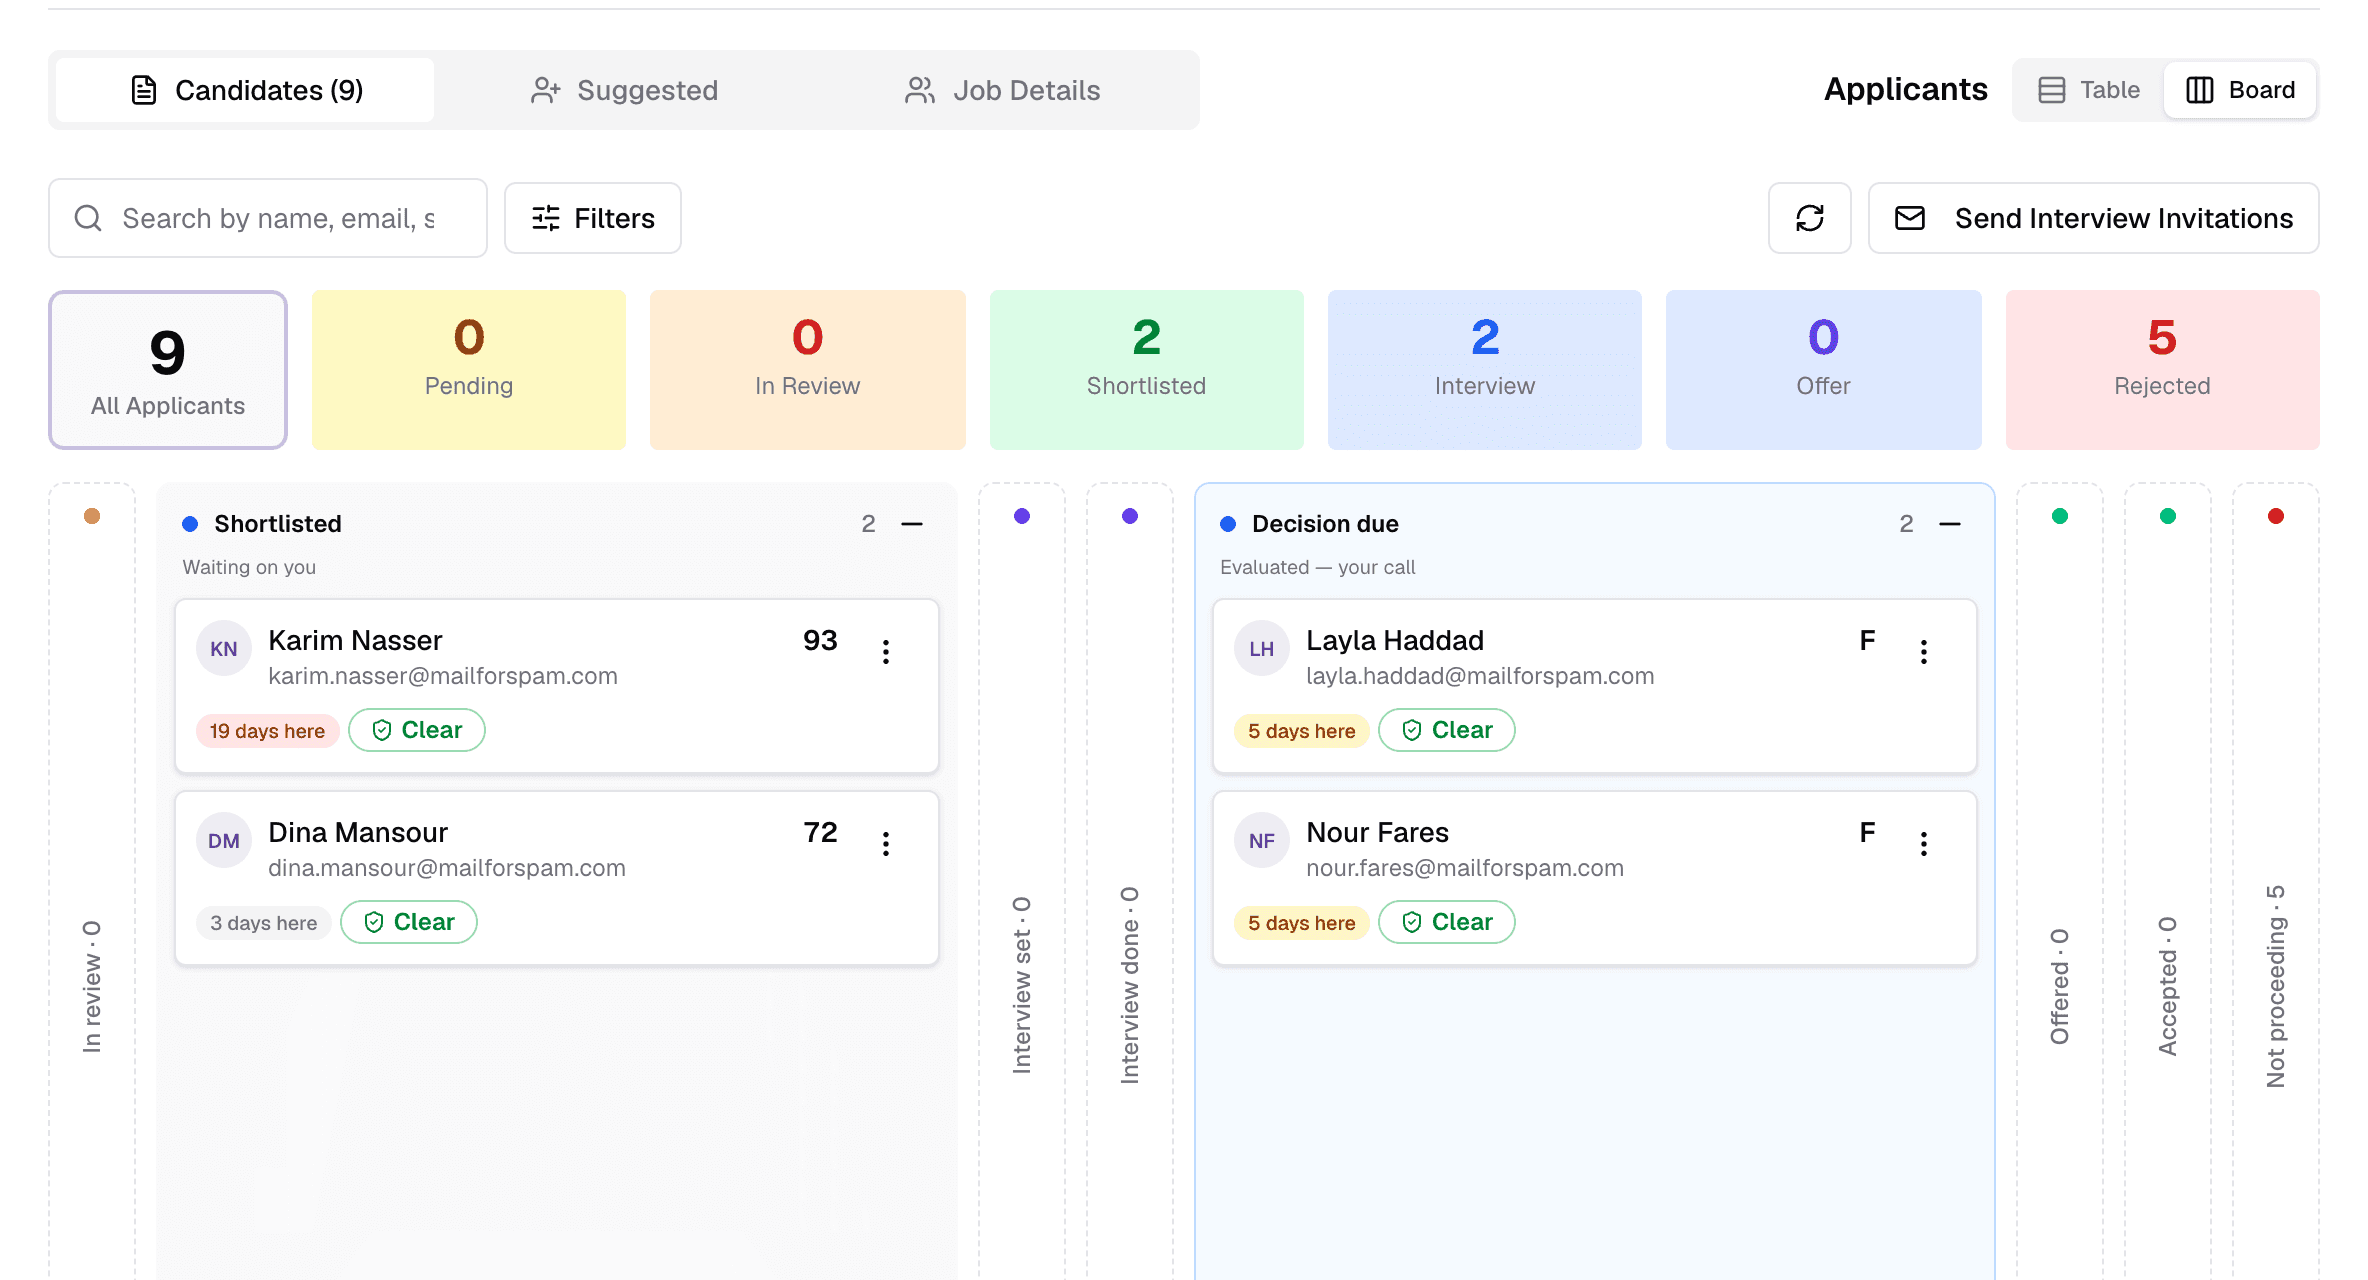
Task: Open the Suggested tab
Action: point(624,90)
